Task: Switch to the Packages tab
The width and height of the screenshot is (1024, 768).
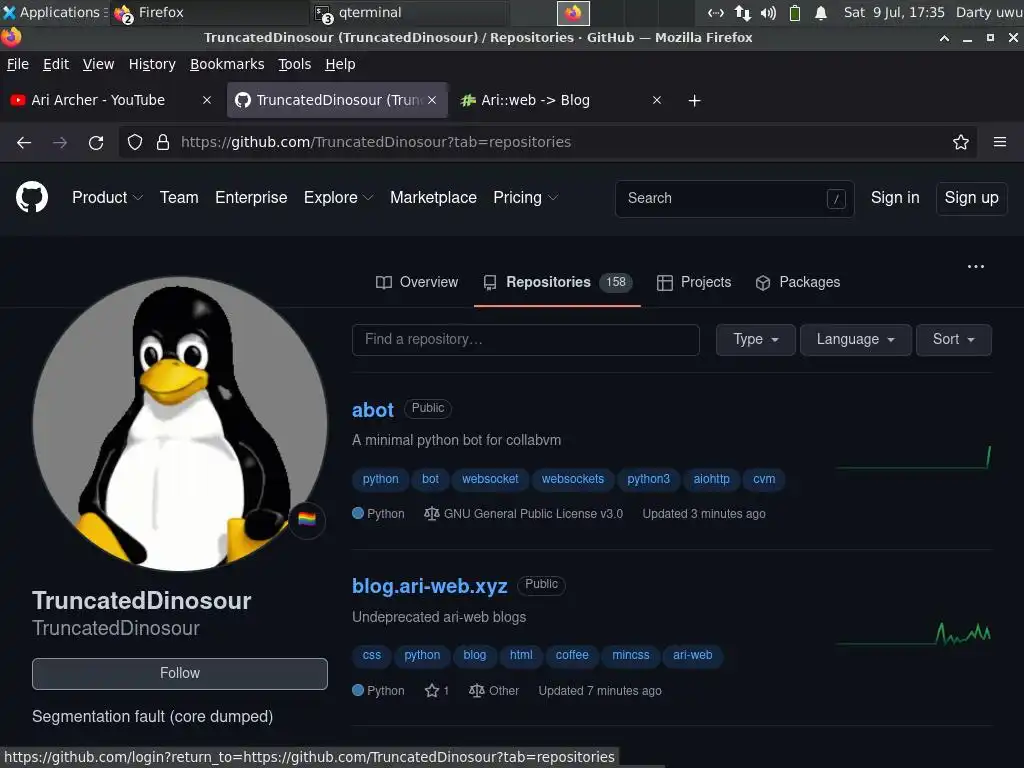Action: [797, 282]
